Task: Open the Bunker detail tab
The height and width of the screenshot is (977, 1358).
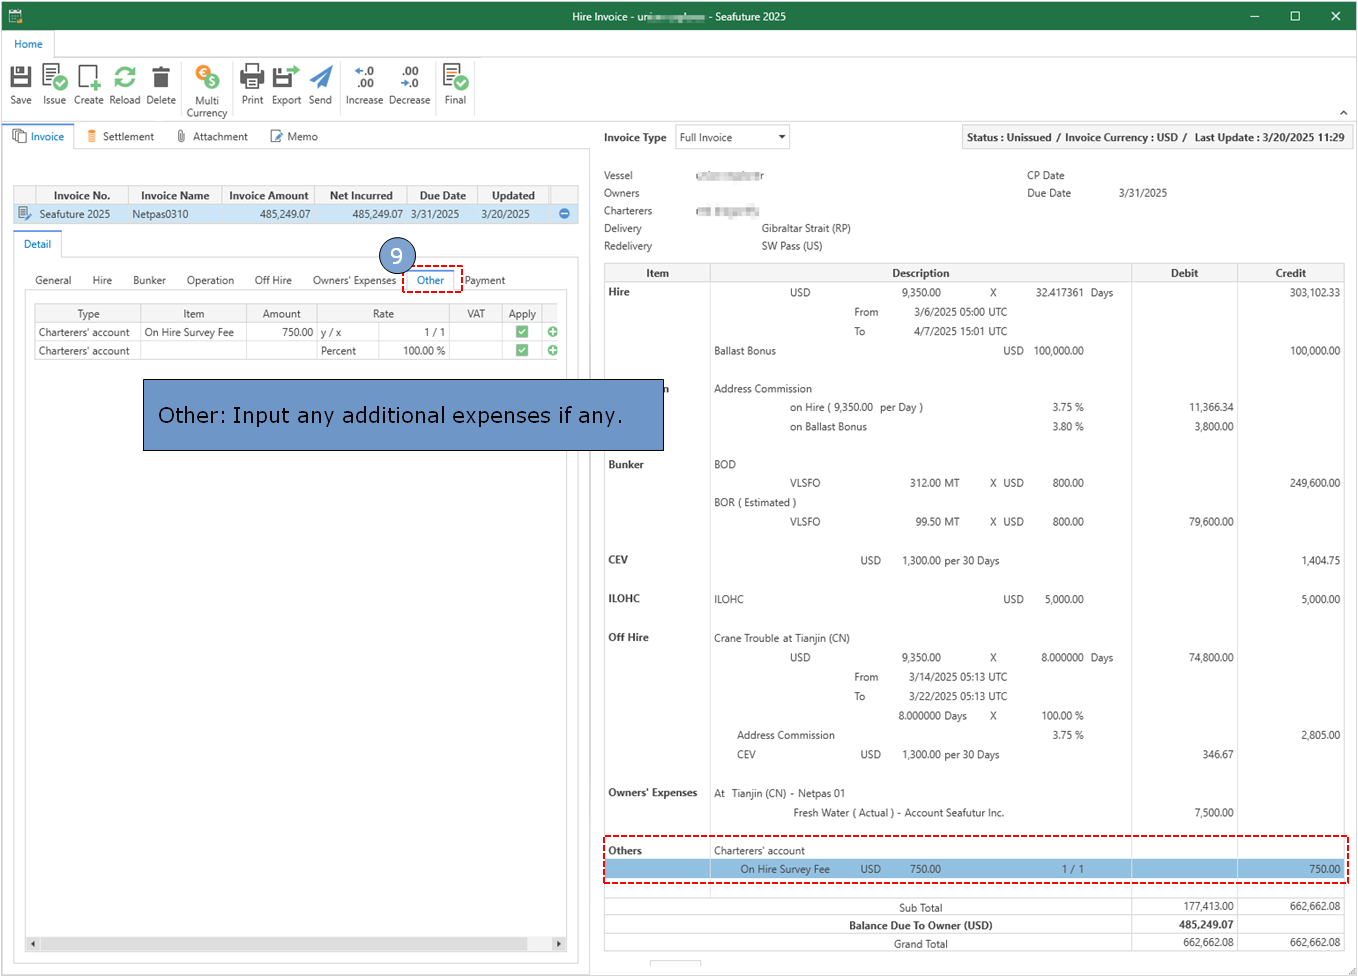Action: pyautogui.click(x=149, y=281)
